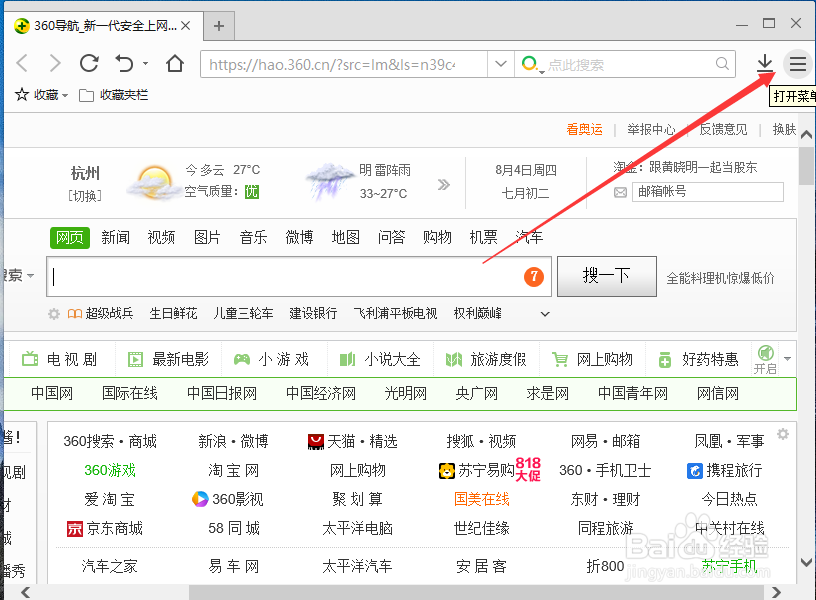
Task: Open undo history dropdown arrow
Action: [145, 63]
